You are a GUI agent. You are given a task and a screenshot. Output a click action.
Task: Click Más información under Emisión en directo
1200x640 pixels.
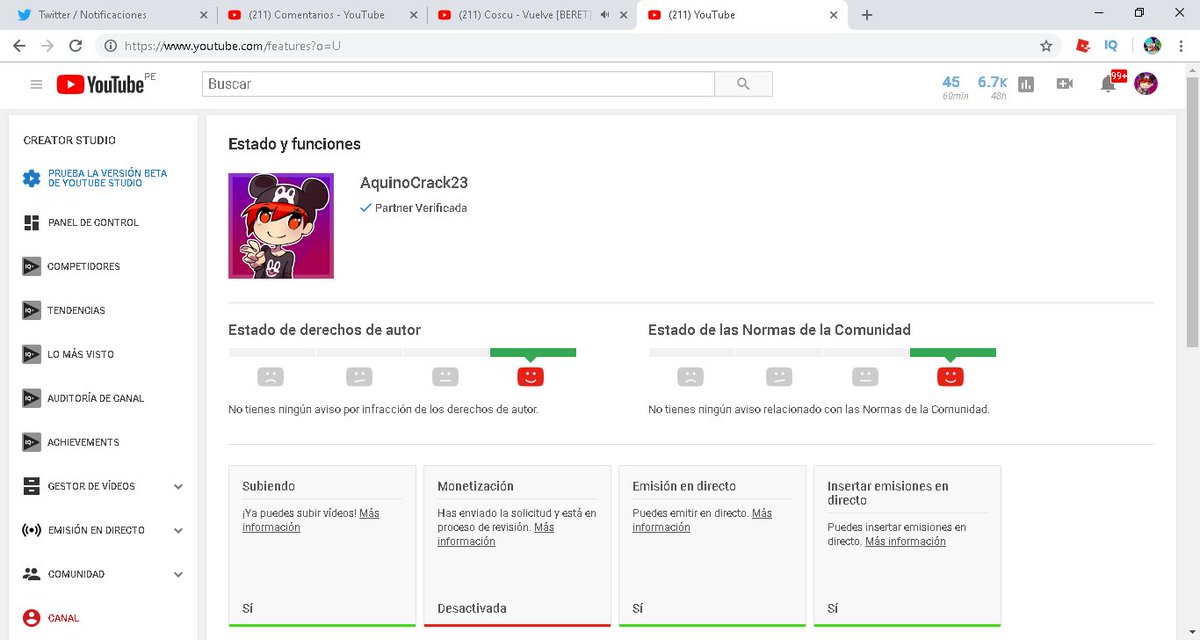(703, 520)
